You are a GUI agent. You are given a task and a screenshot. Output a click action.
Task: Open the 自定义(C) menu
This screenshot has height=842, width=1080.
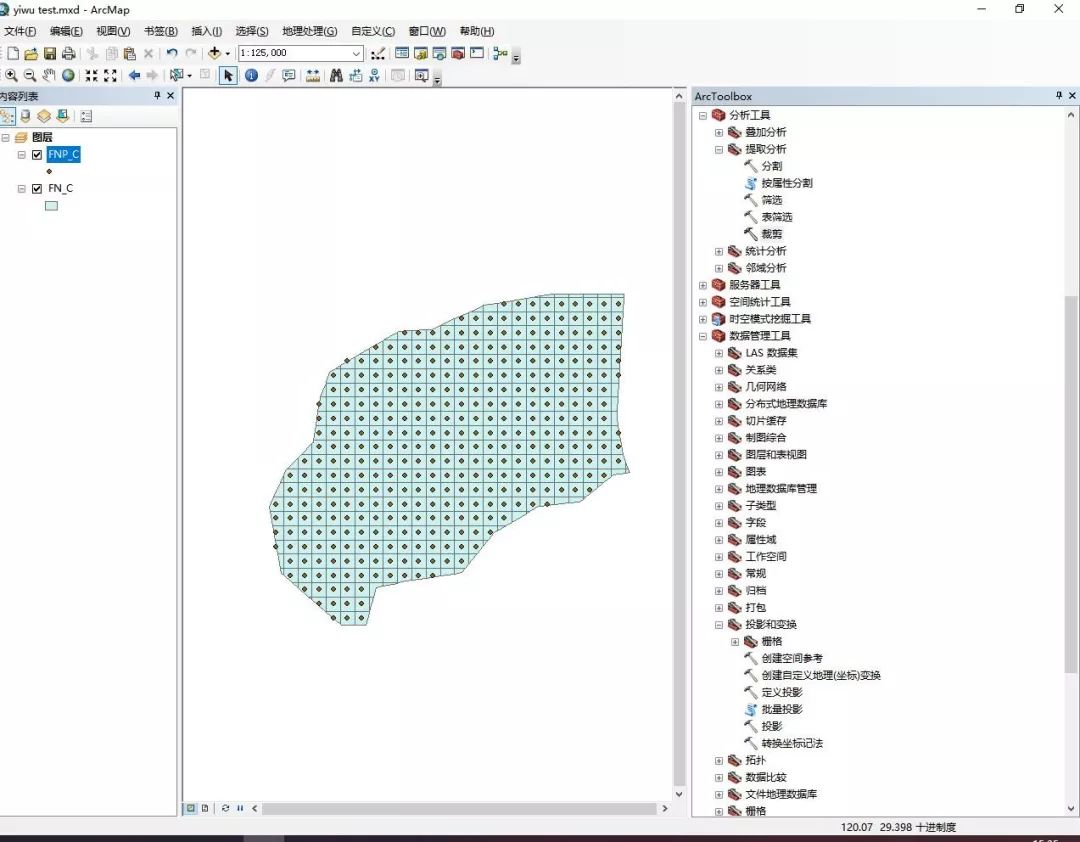pos(373,31)
